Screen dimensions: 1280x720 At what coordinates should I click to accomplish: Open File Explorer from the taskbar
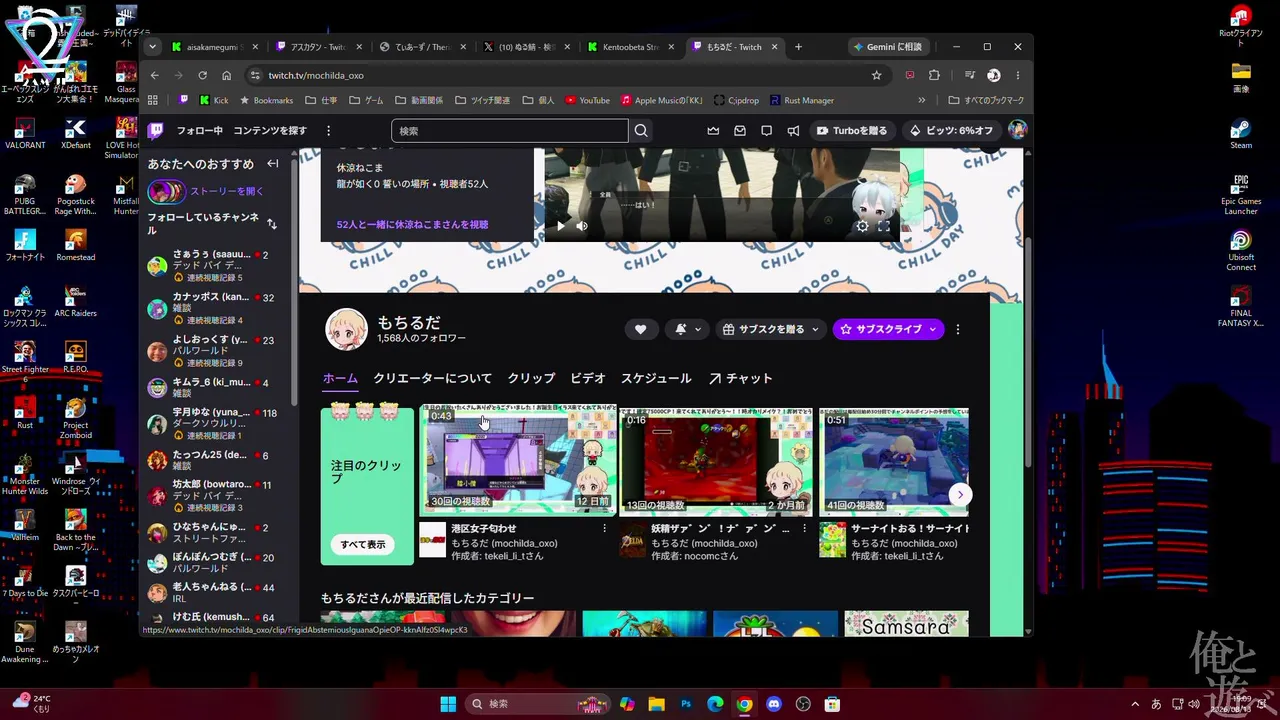point(656,704)
